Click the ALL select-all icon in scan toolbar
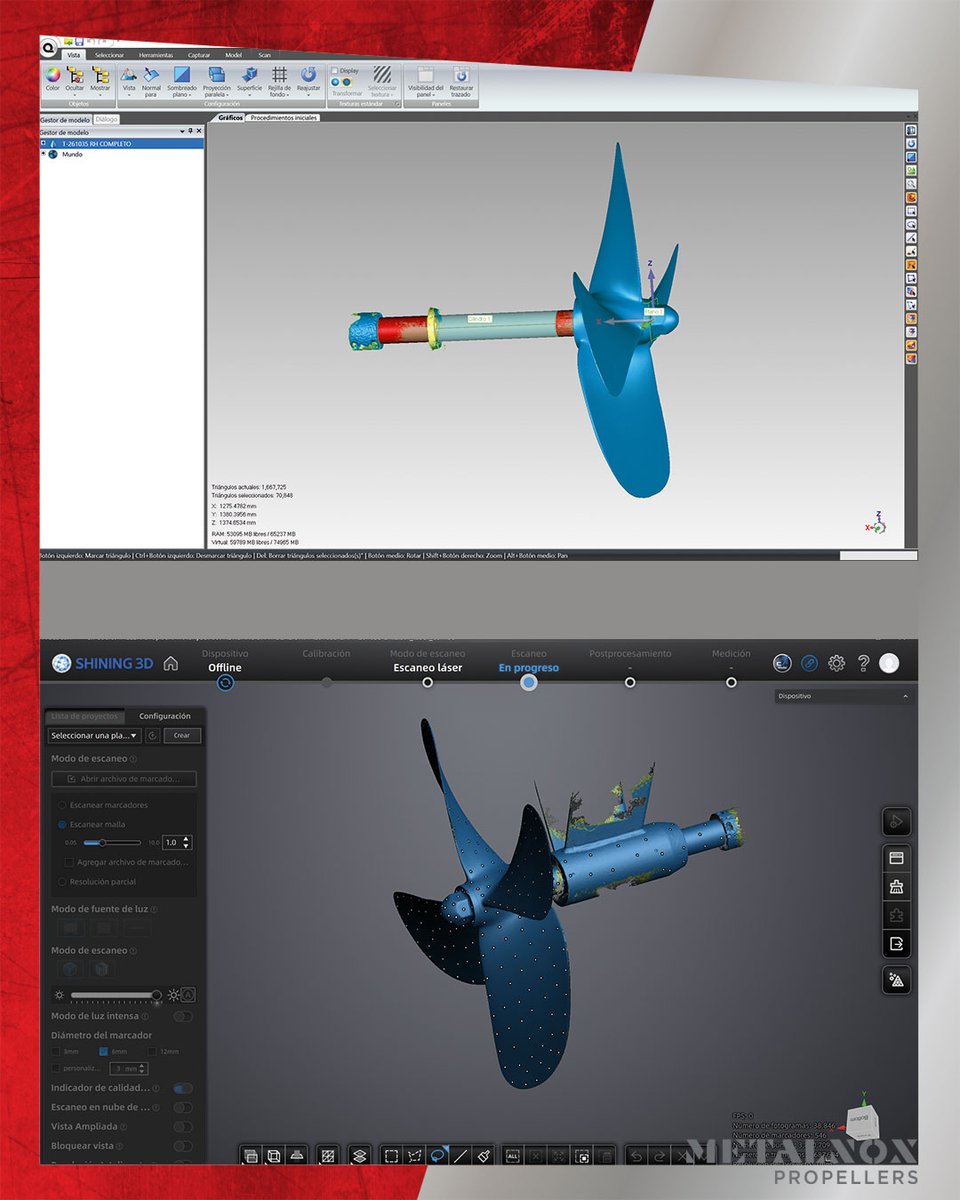The height and width of the screenshot is (1200, 960). pyautogui.click(x=512, y=1154)
